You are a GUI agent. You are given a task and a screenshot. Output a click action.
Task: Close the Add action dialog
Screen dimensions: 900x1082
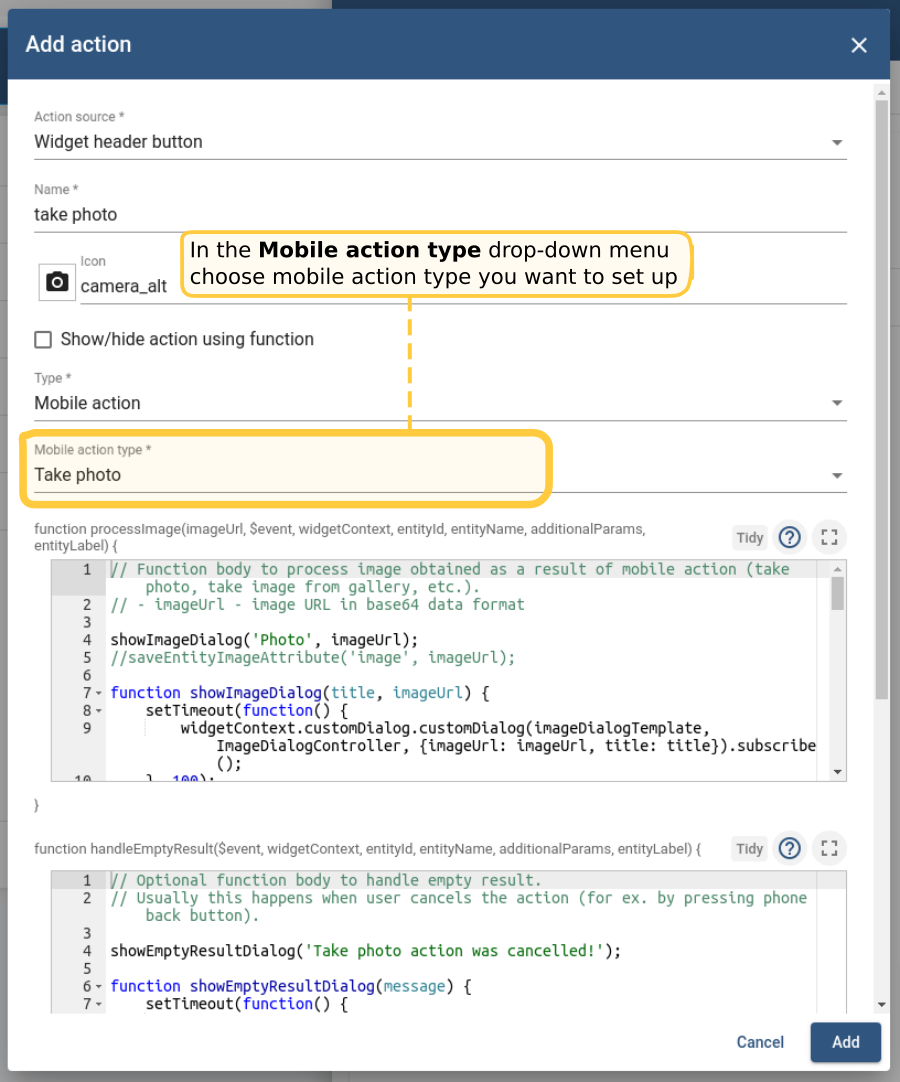[x=858, y=45]
